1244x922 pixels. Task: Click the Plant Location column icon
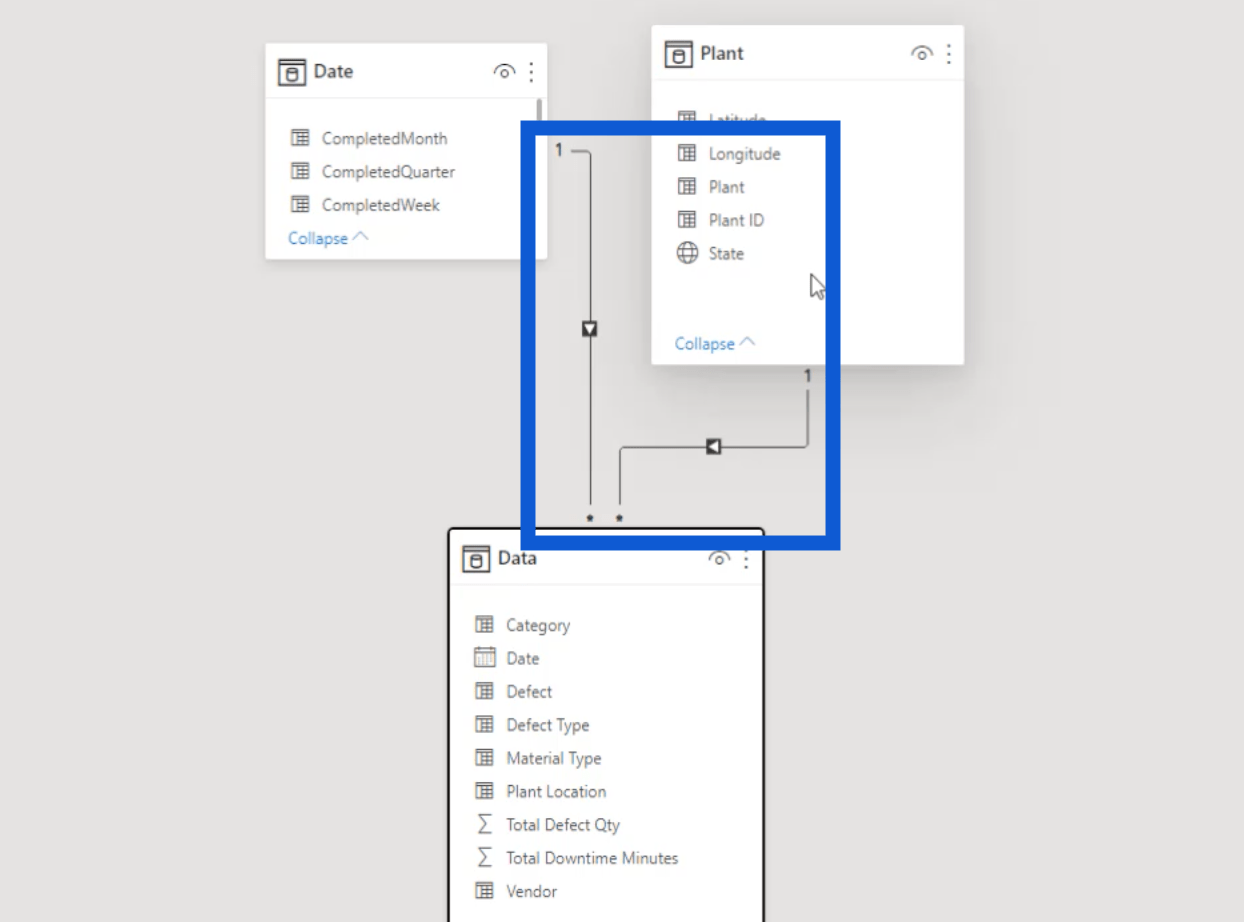pyautogui.click(x=484, y=790)
